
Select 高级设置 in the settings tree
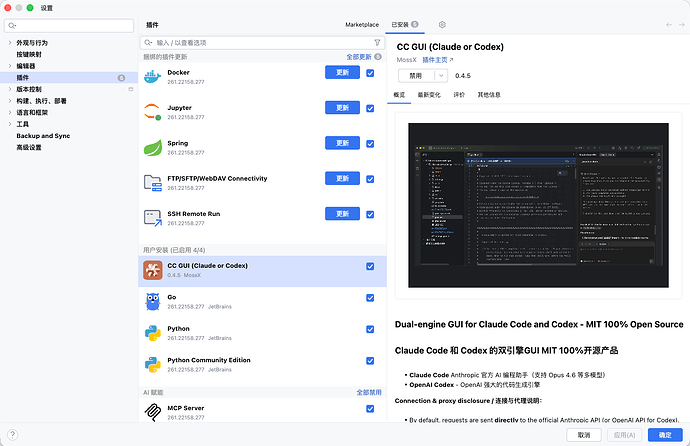point(29,147)
